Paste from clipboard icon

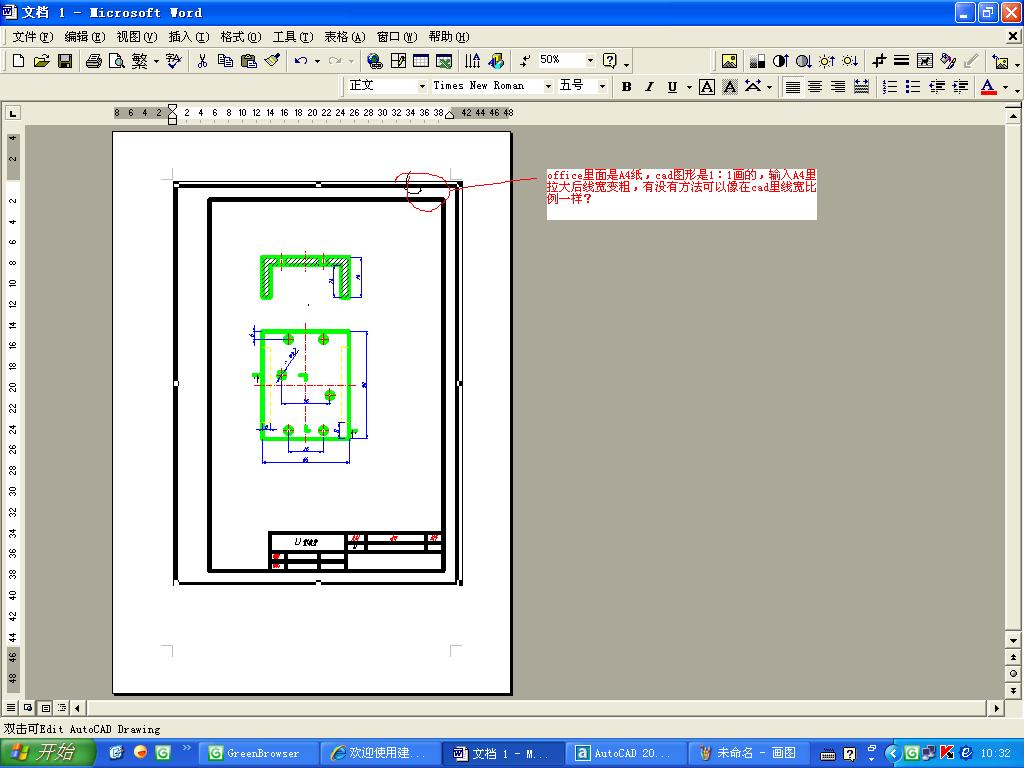249,61
